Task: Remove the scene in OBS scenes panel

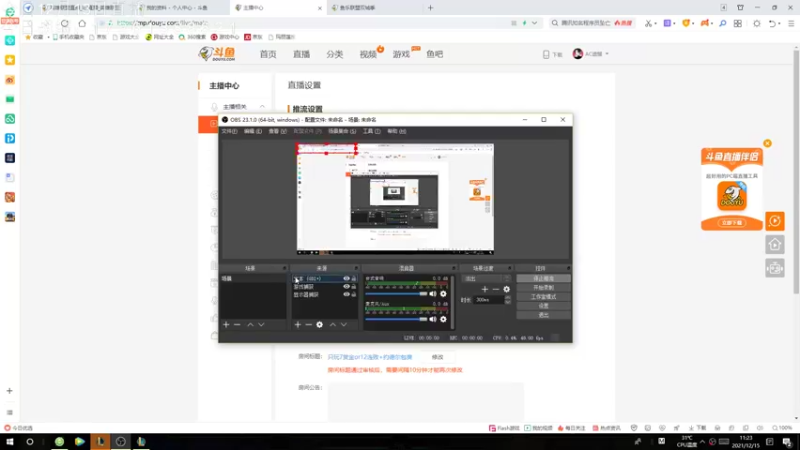Action: [237, 324]
